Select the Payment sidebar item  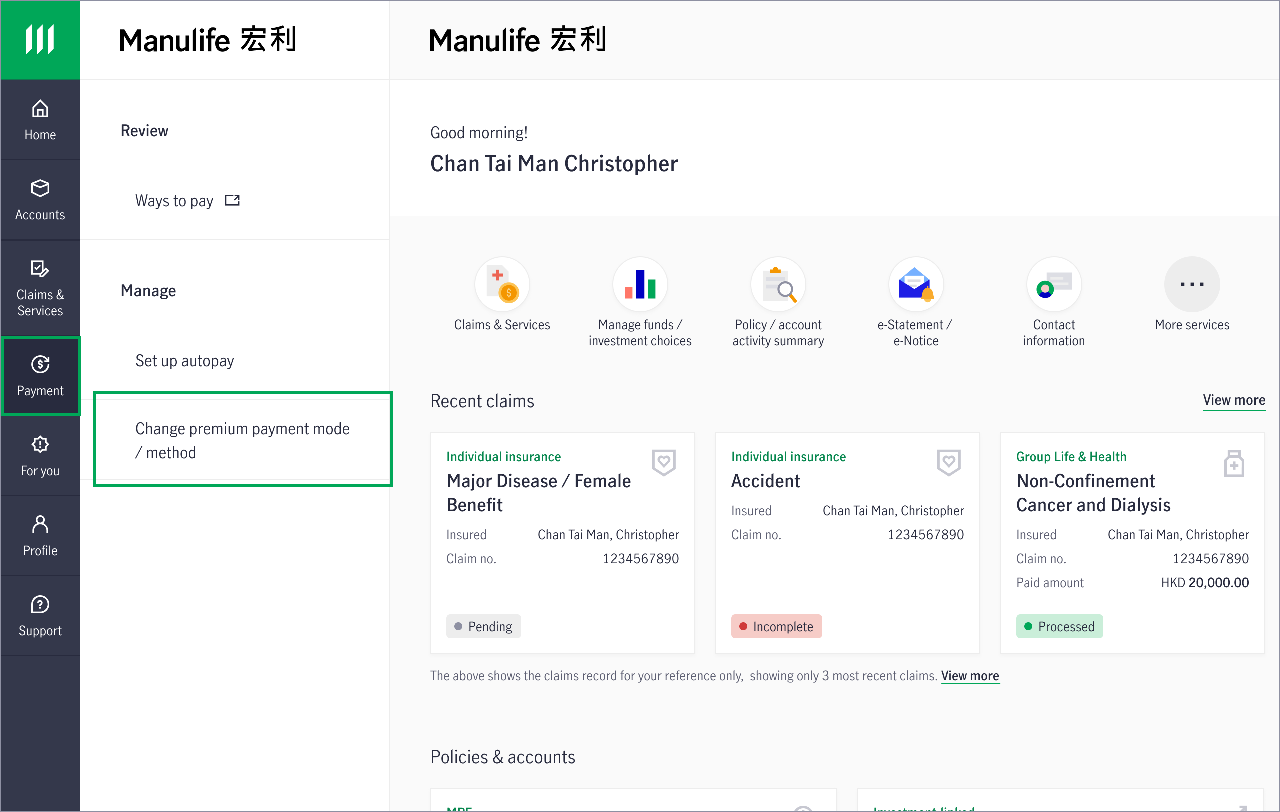coord(40,376)
